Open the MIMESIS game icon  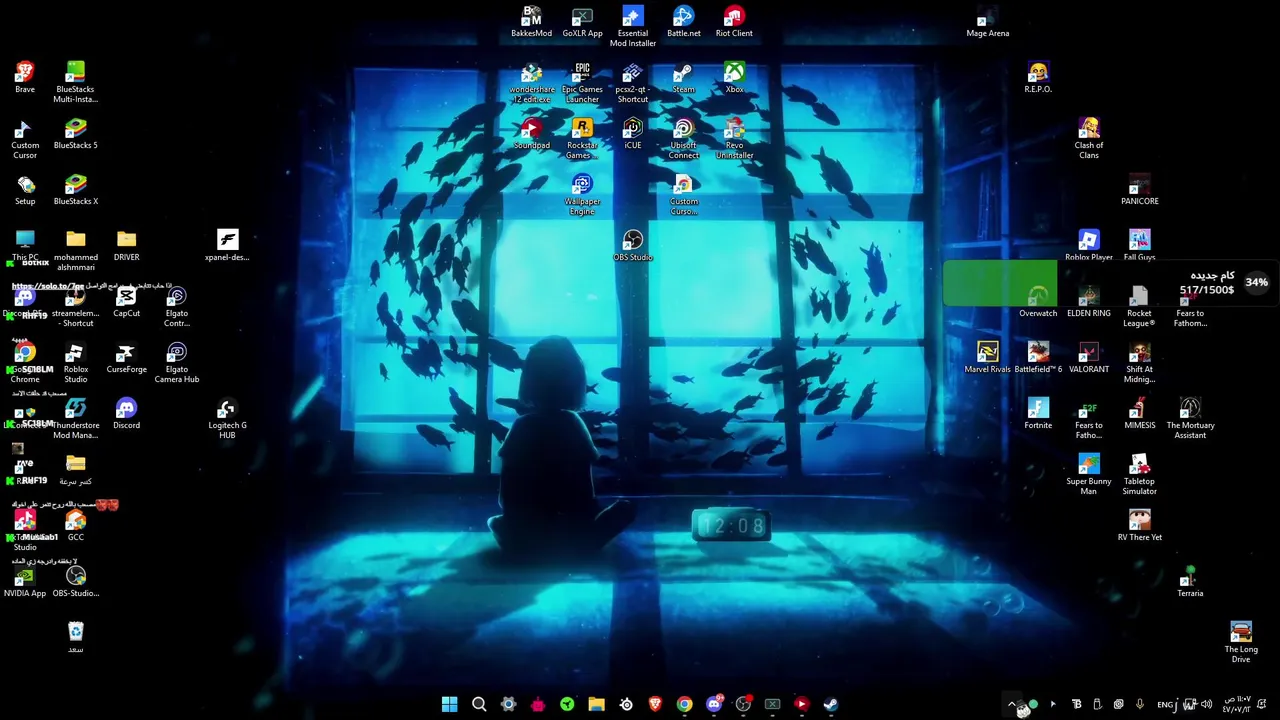(1139, 414)
